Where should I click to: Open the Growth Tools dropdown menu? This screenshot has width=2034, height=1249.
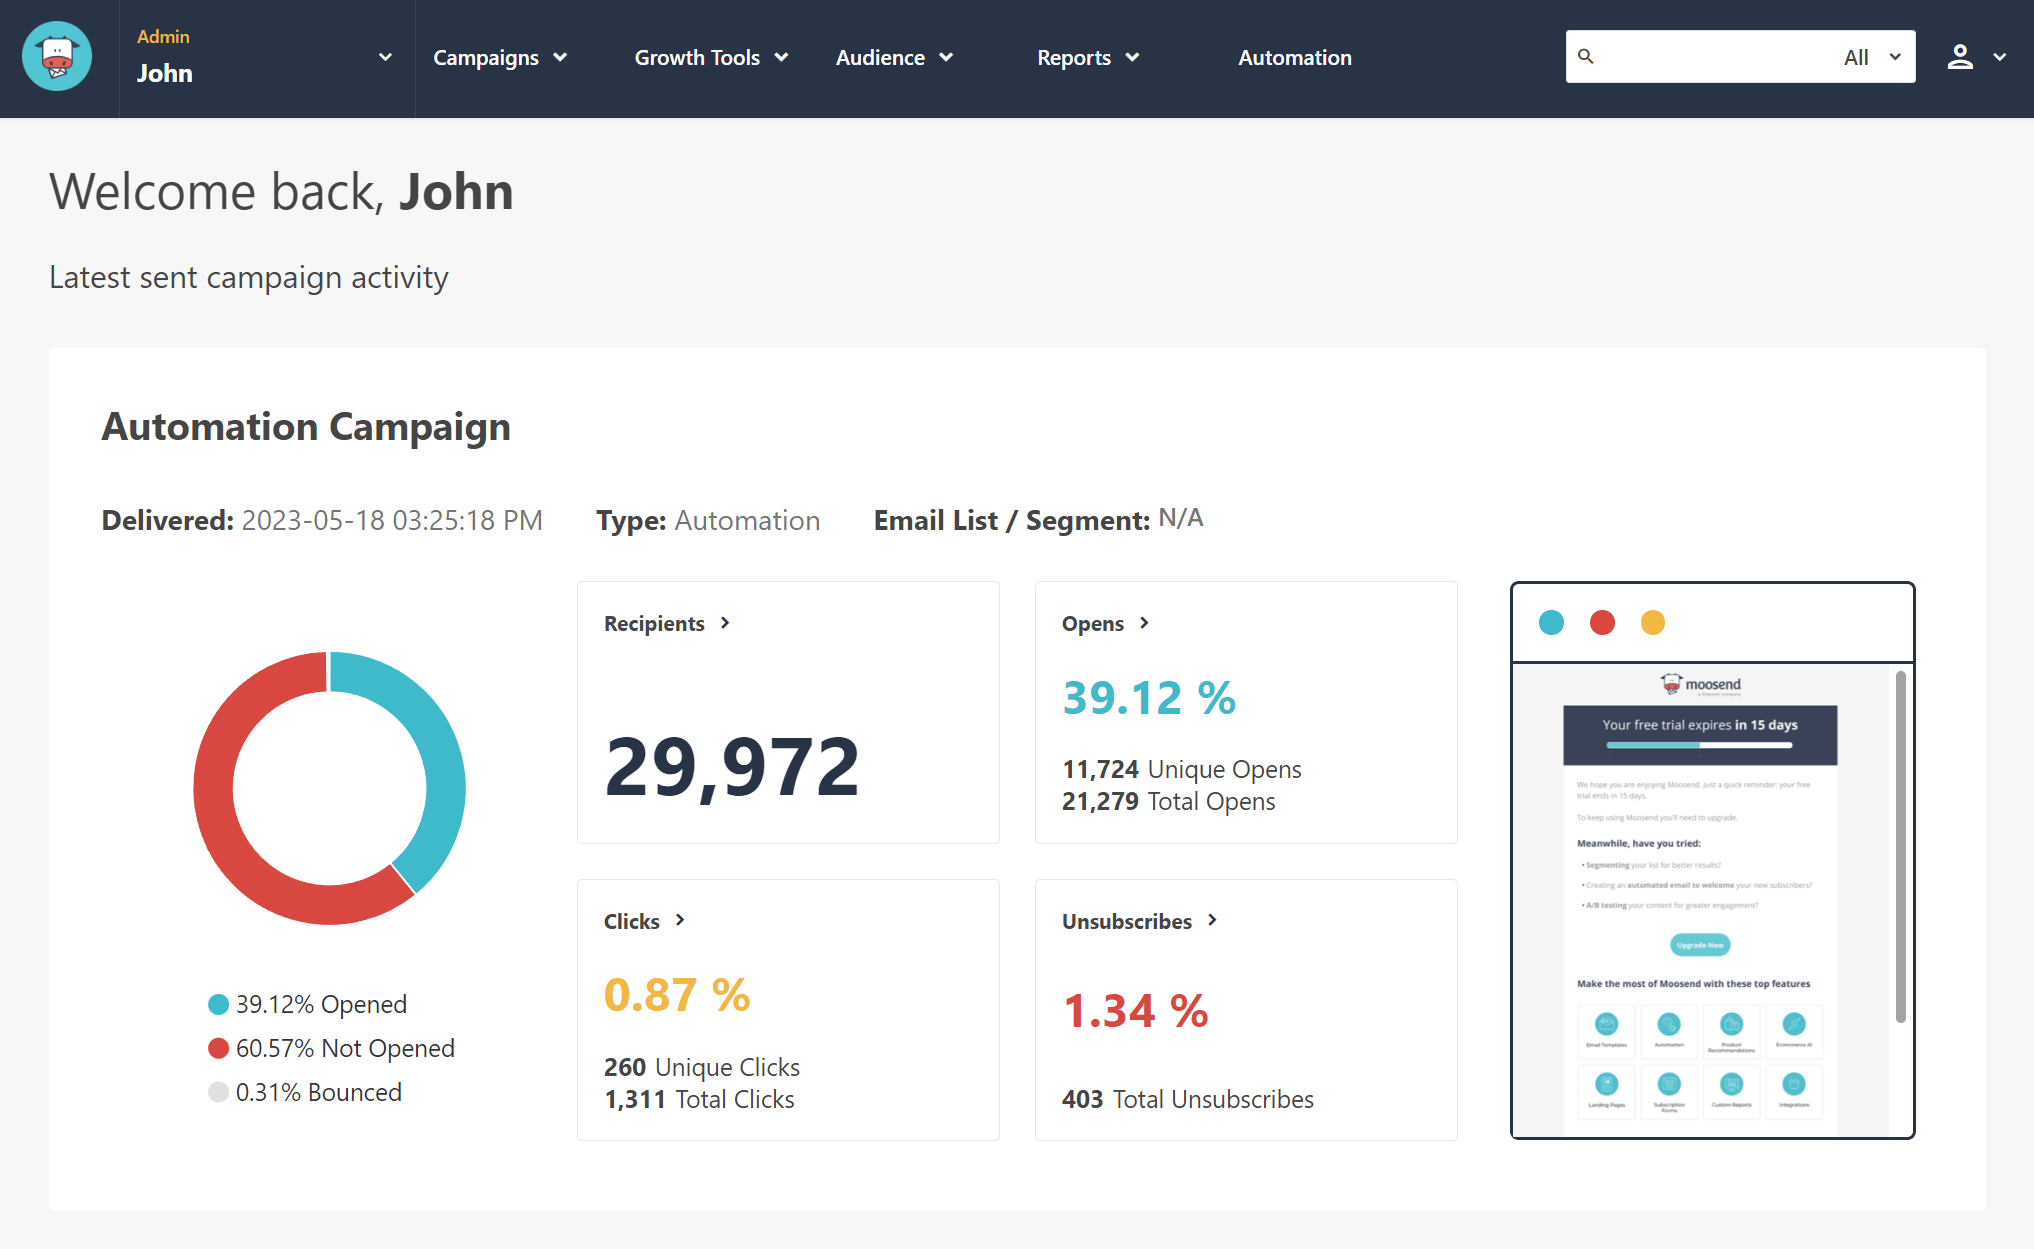coord(710,58)
